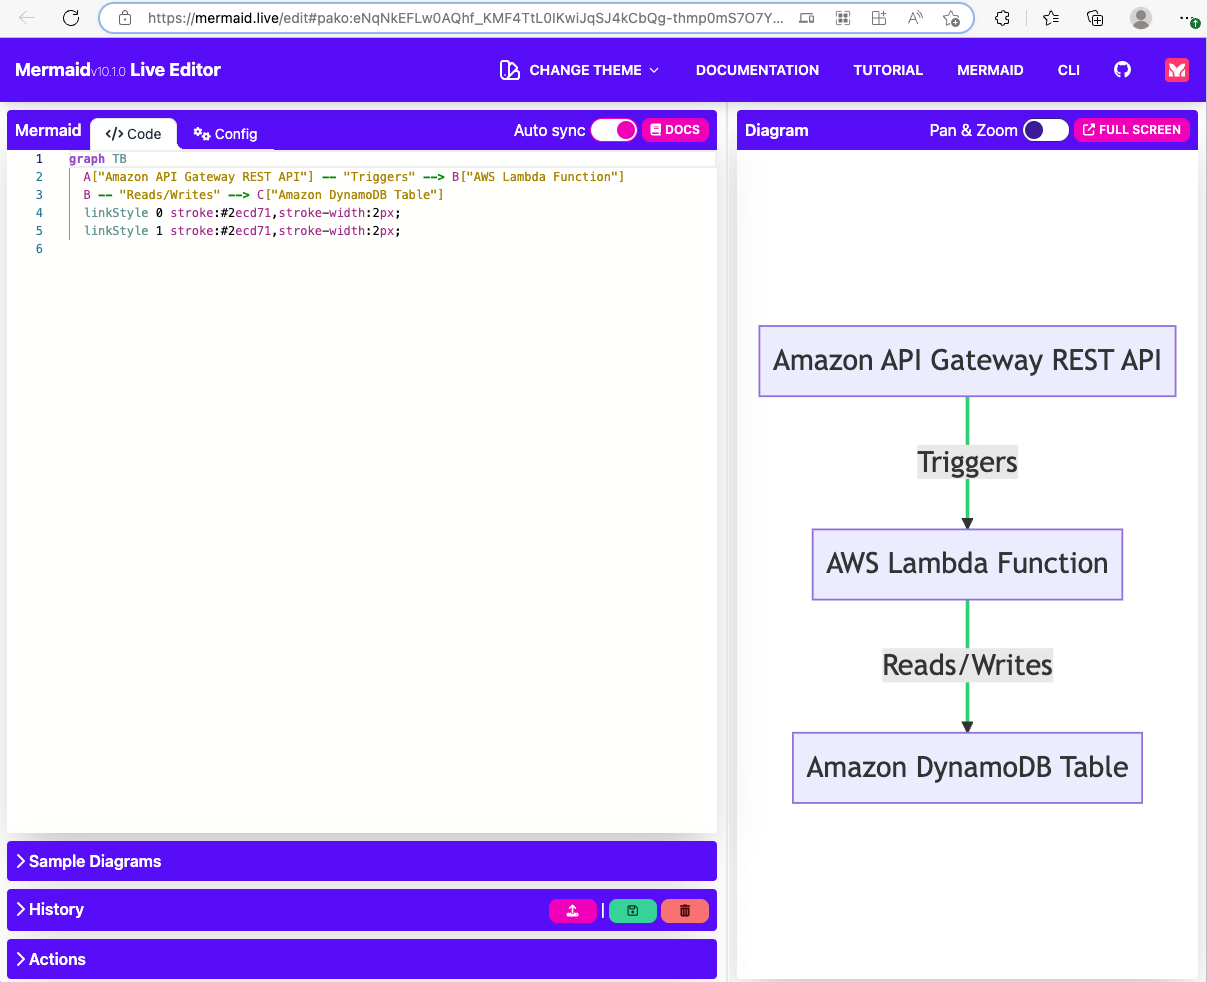Image resolution: width=1207 pixels, height=982 pixels.
Task: Click the pink Mermaid Chart logo icon
Action: [1177, 70]
